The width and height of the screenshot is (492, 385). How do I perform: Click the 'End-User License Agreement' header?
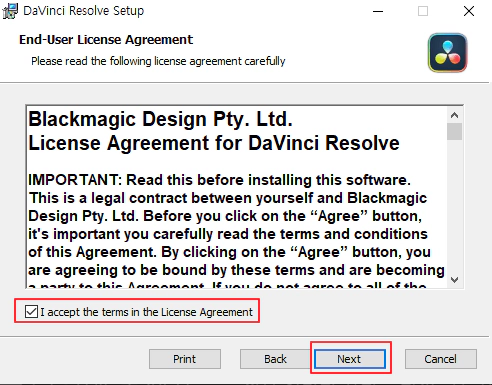pyautogui.click(x=106, y=40)
